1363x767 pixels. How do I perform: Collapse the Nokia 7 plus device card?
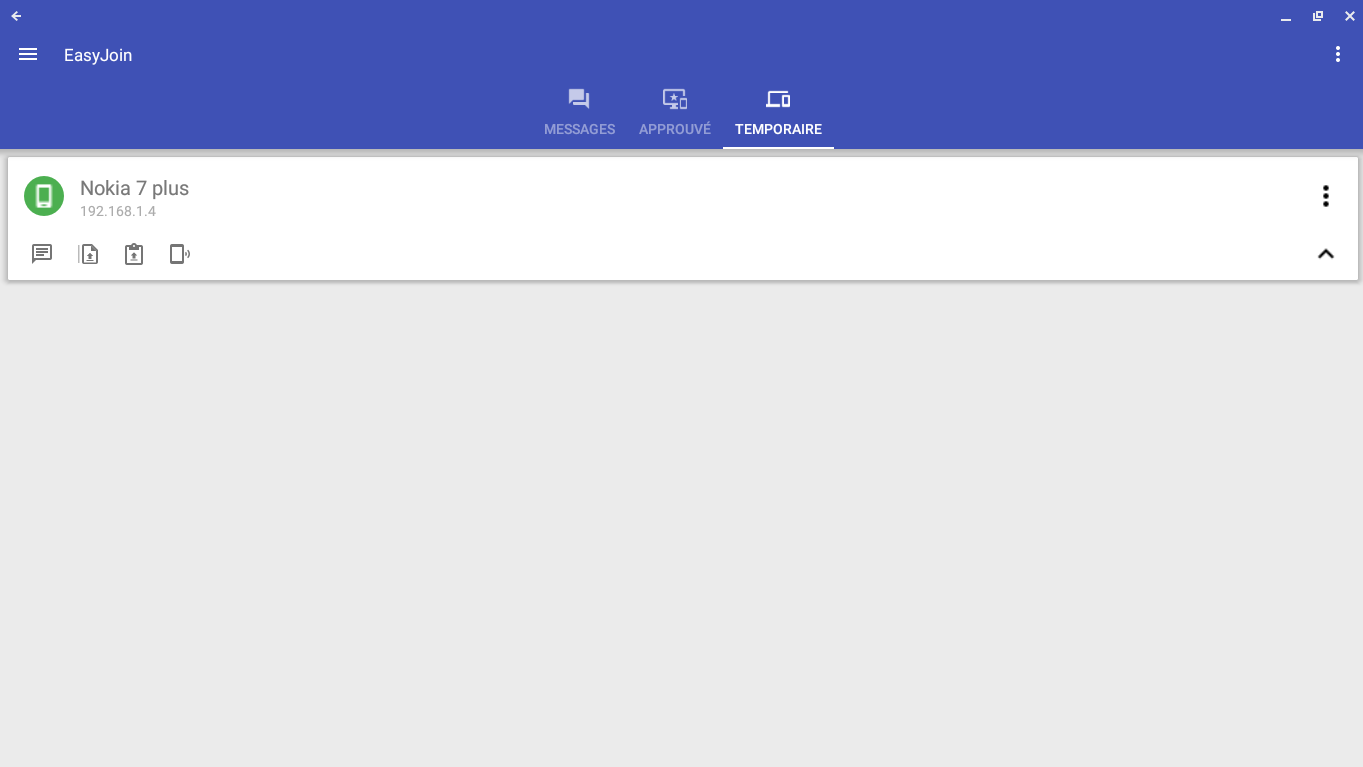[x=1326, y=254]
